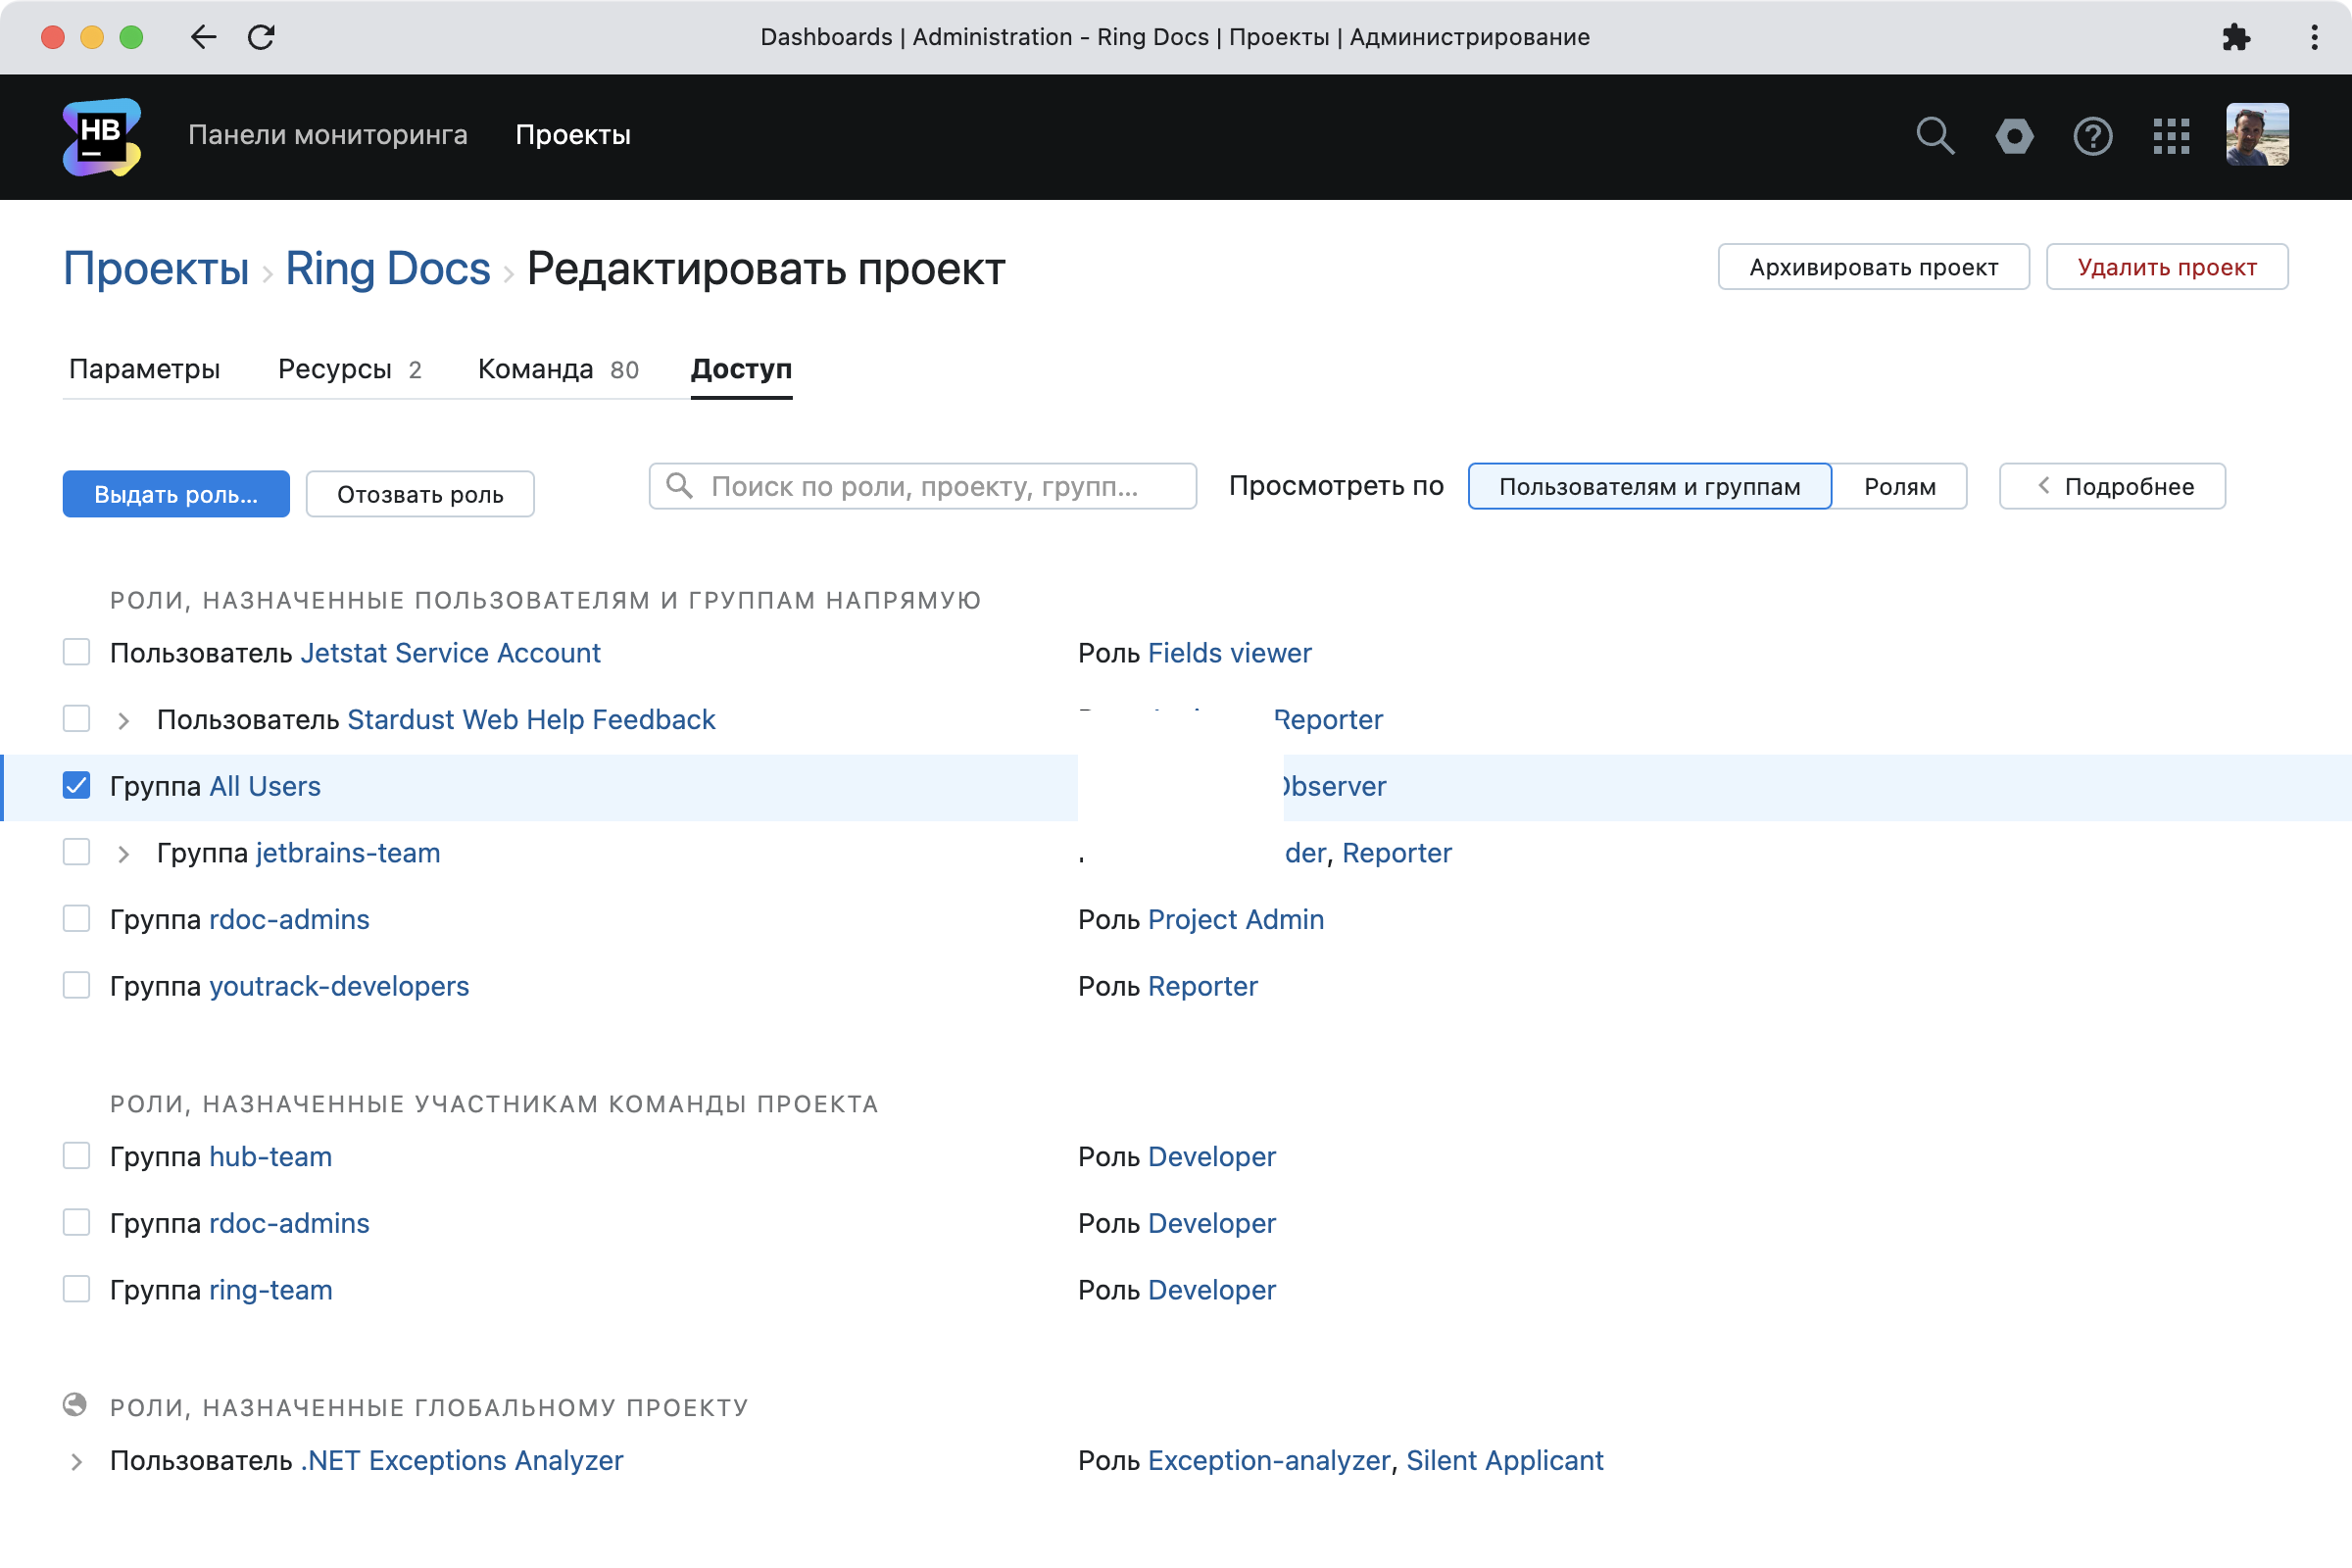The height and width of the screenshot is (1568, 2352).
Task: Check the Jetstat Service Account checkbox
Action: pos(76,652)
